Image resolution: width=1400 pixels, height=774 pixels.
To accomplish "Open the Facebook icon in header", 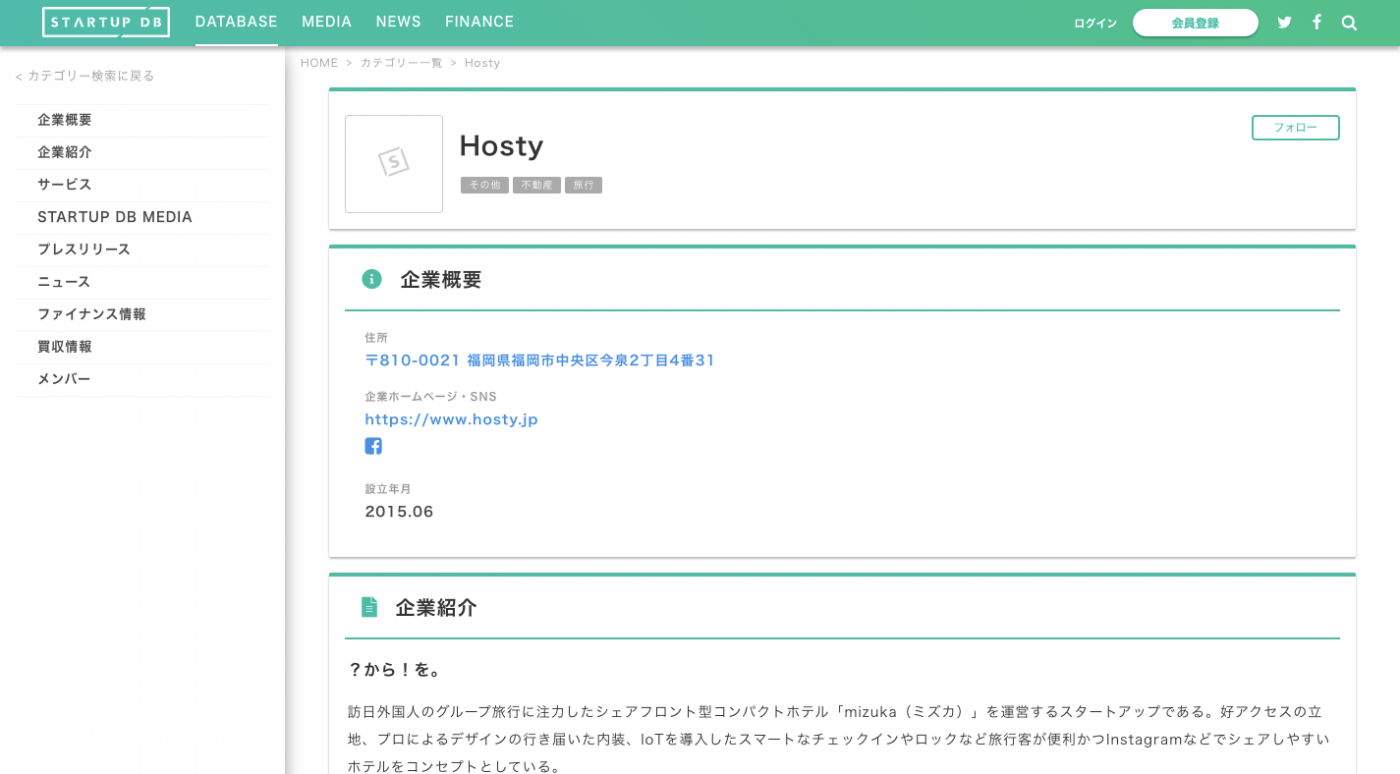I will tap(1317, 22).
